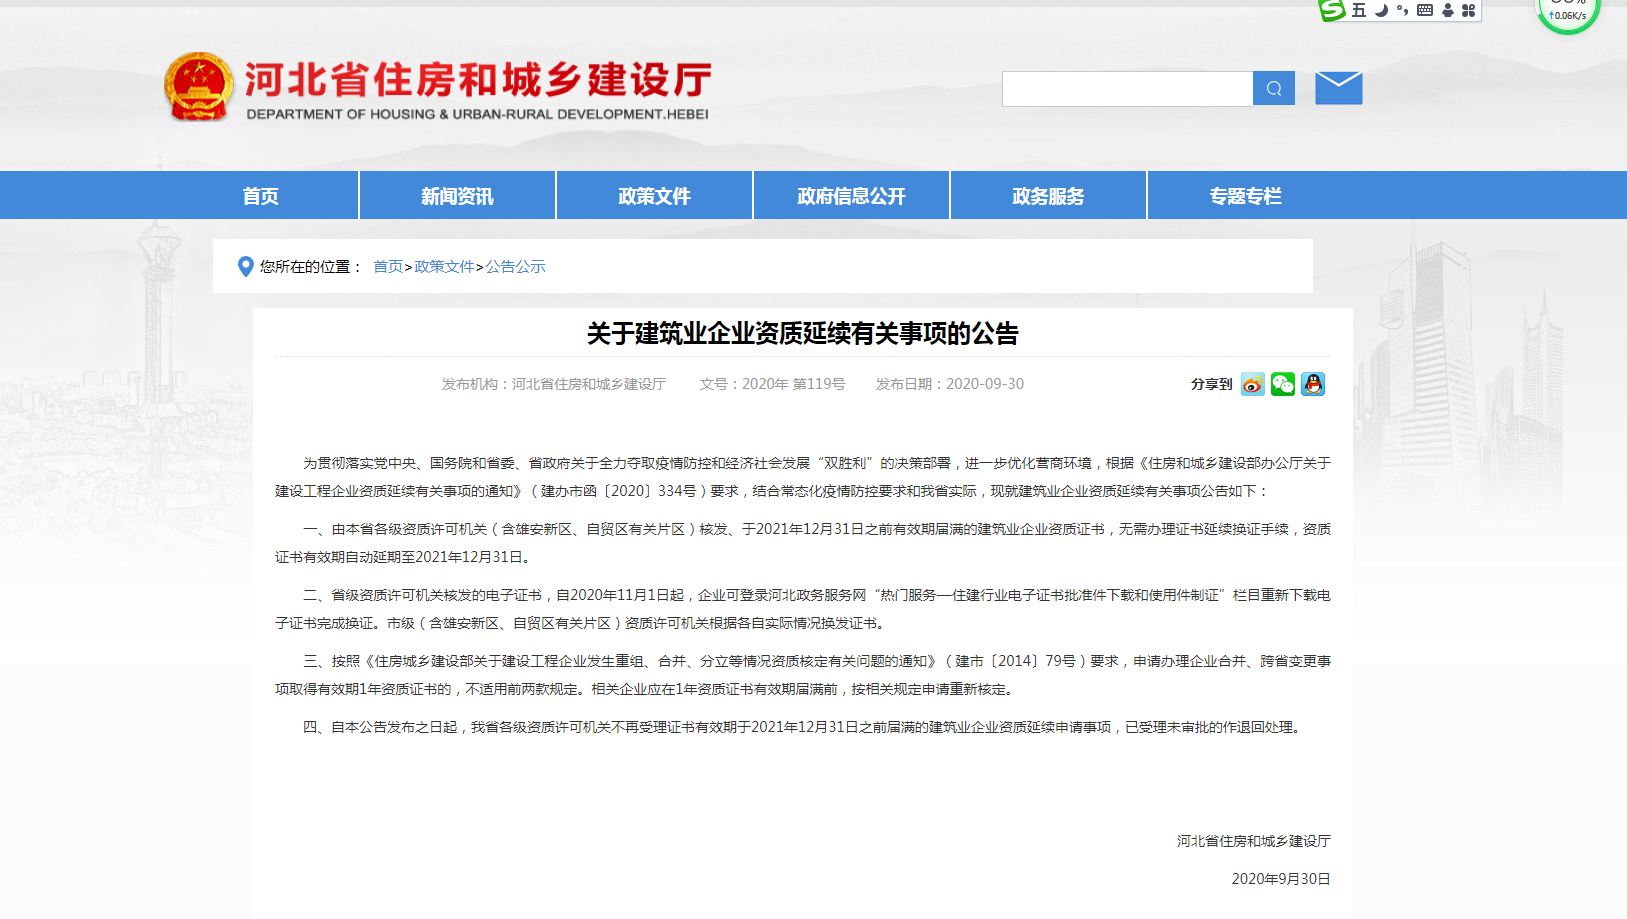This screenshot has width=1627, height=919.
Task: Click the closing date 2020年9月30日
Action: click(x=1281, y=879)
